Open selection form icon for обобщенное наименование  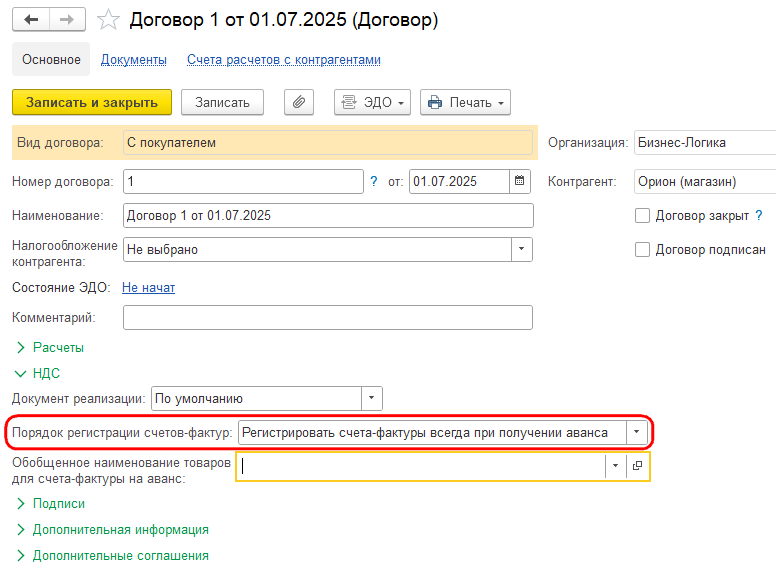[637, 465]
